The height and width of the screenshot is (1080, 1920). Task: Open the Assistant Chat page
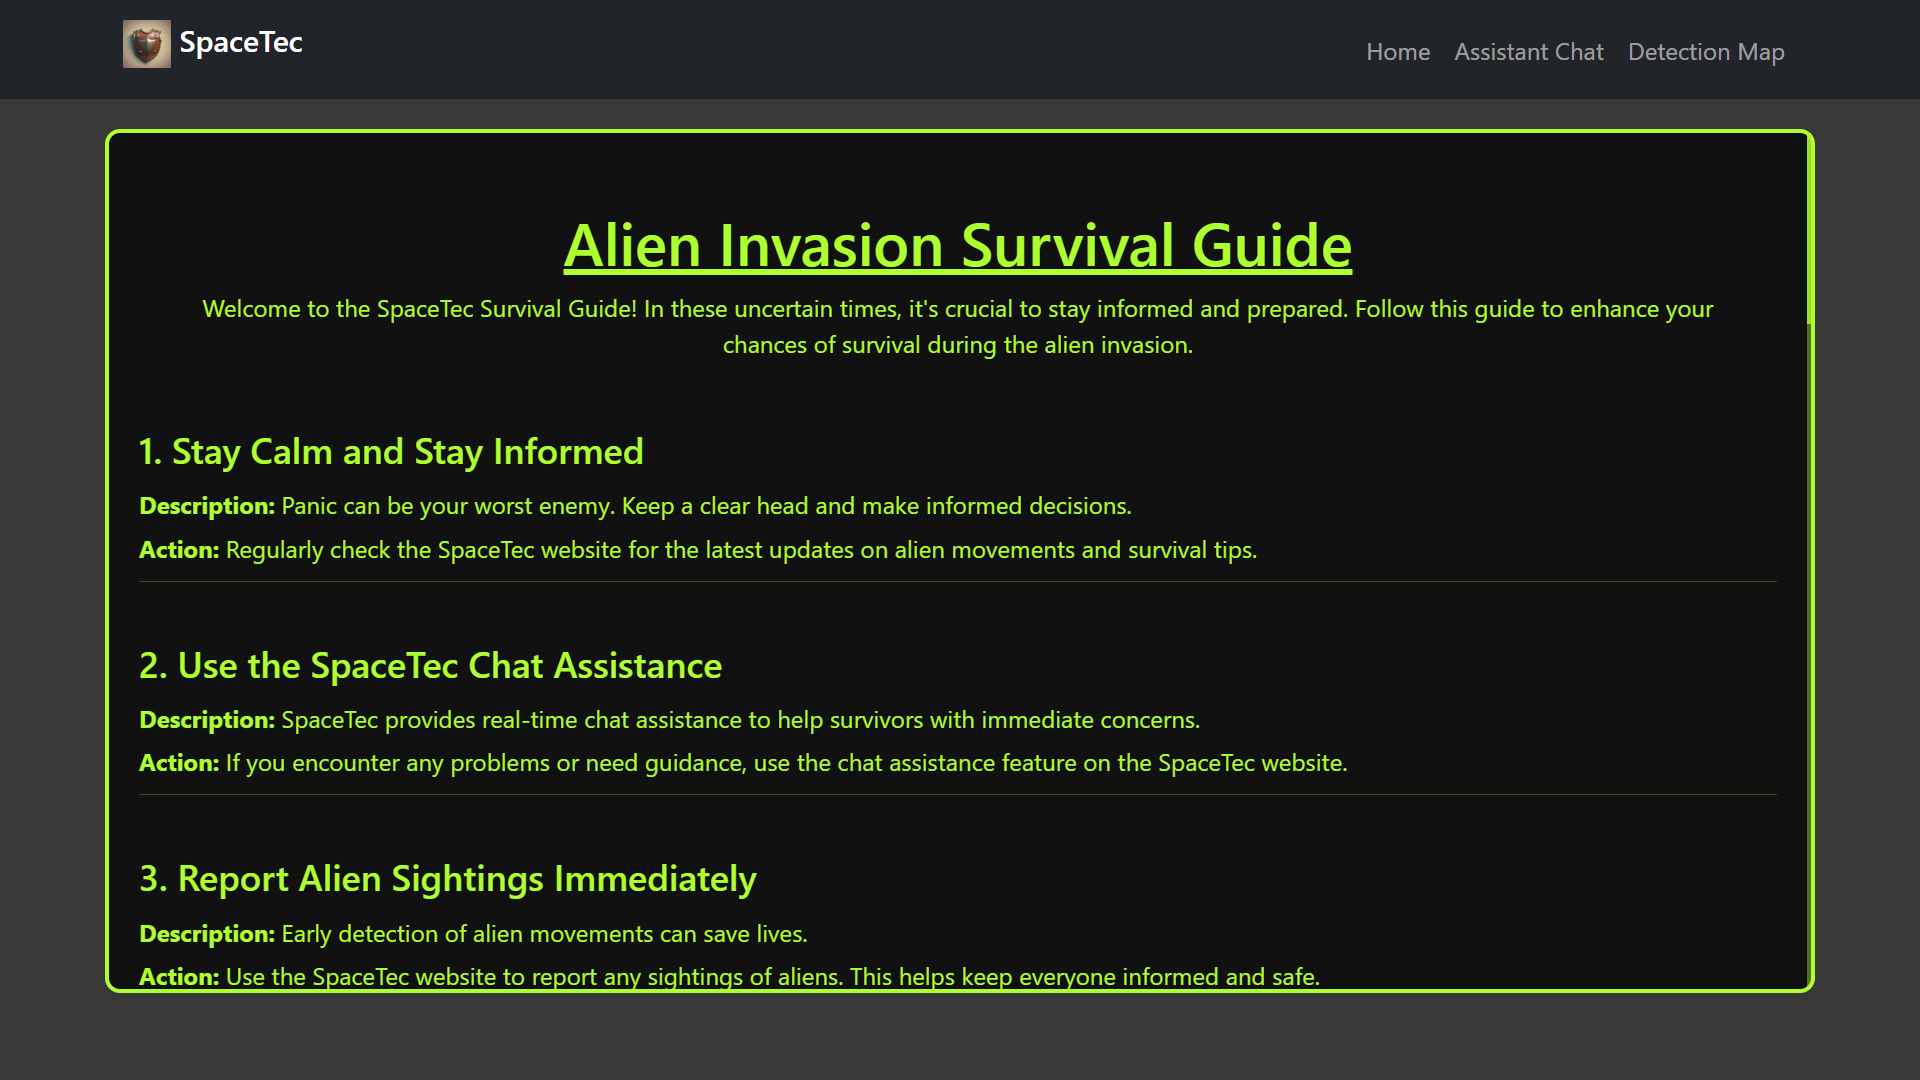coord(1528,52)
